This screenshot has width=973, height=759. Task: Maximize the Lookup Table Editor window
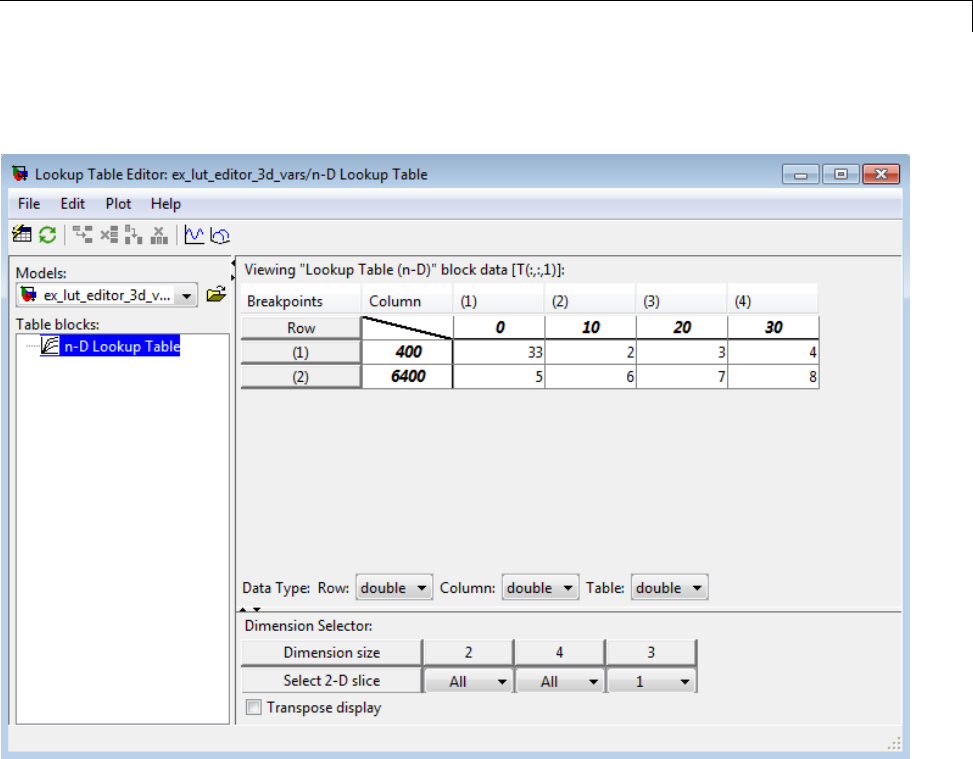(841, 174)
